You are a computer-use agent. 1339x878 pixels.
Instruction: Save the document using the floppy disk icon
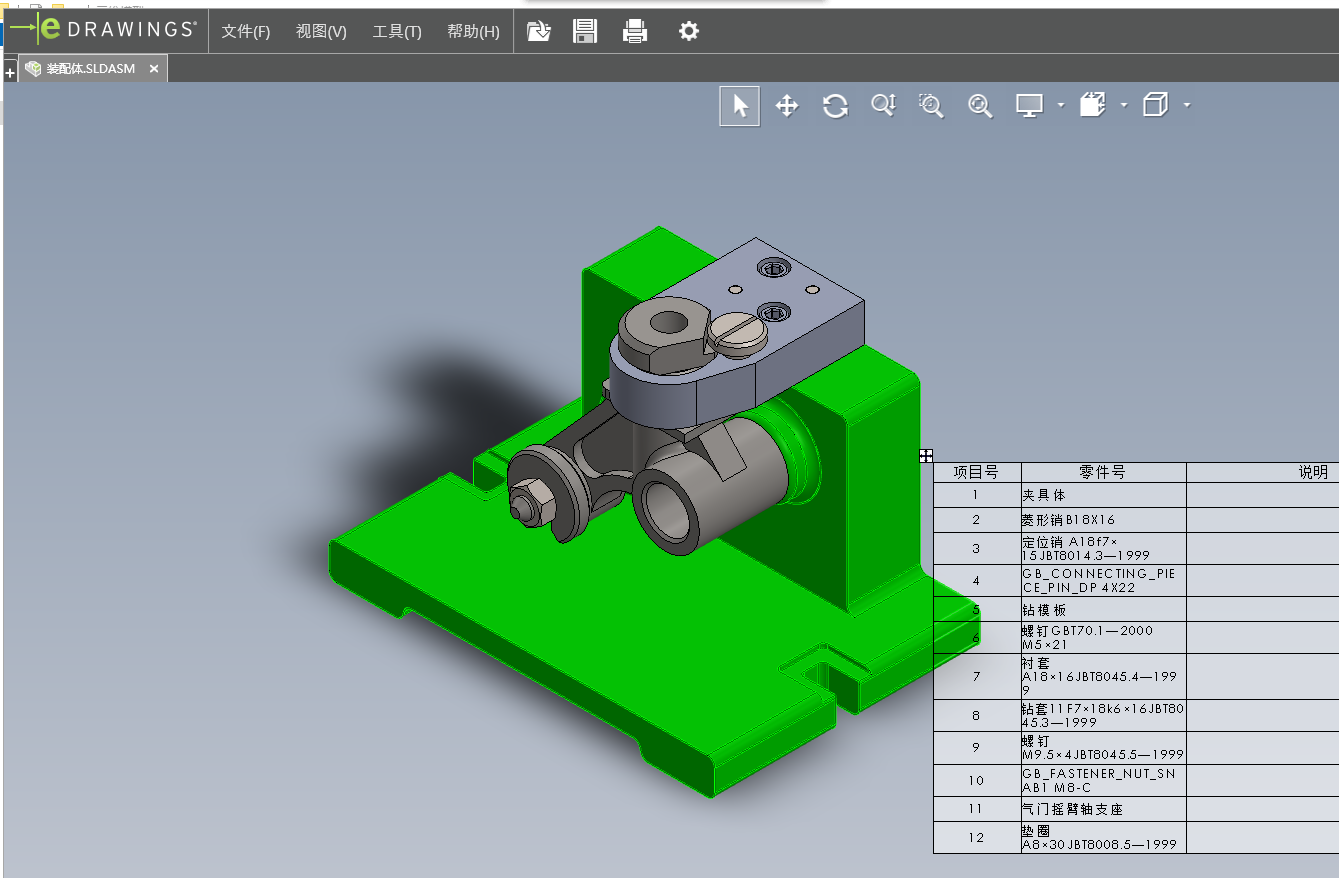click(x=585, y=31)
